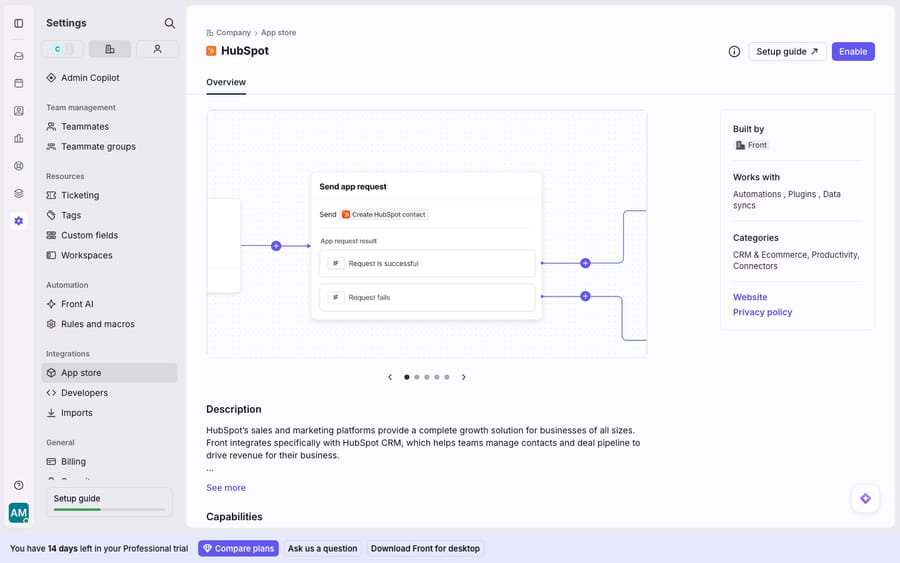Screen dimensions: 900x563
Task: Open the diamond copilot floating button
Action: (x=865, y=499)
